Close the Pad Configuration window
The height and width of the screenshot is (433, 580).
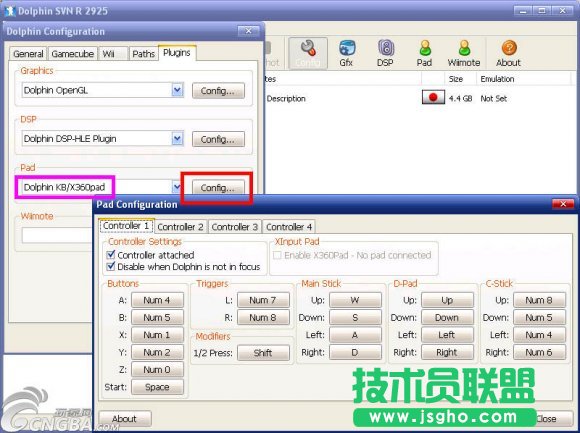(563, 204)
